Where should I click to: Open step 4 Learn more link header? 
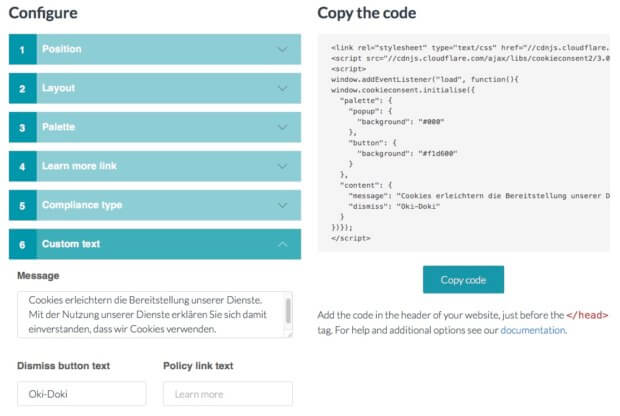point(155,166)
